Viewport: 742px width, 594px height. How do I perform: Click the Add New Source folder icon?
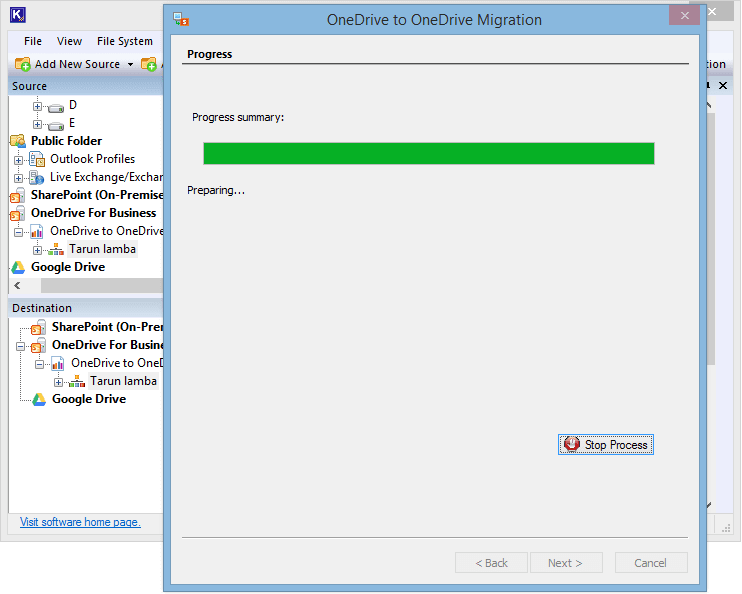click(x=23, y=64)
